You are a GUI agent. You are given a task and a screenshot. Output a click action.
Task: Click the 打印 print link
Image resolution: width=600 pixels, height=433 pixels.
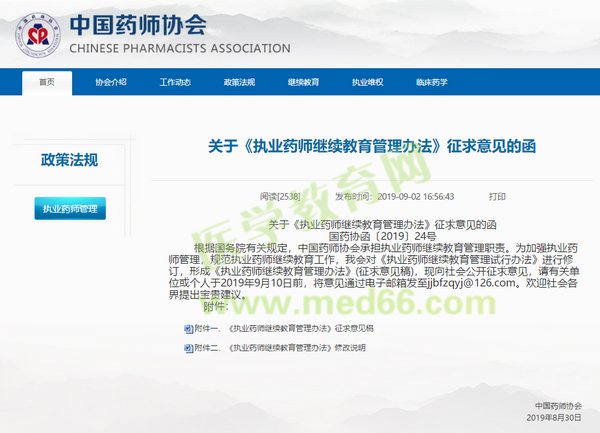point(497,197)
